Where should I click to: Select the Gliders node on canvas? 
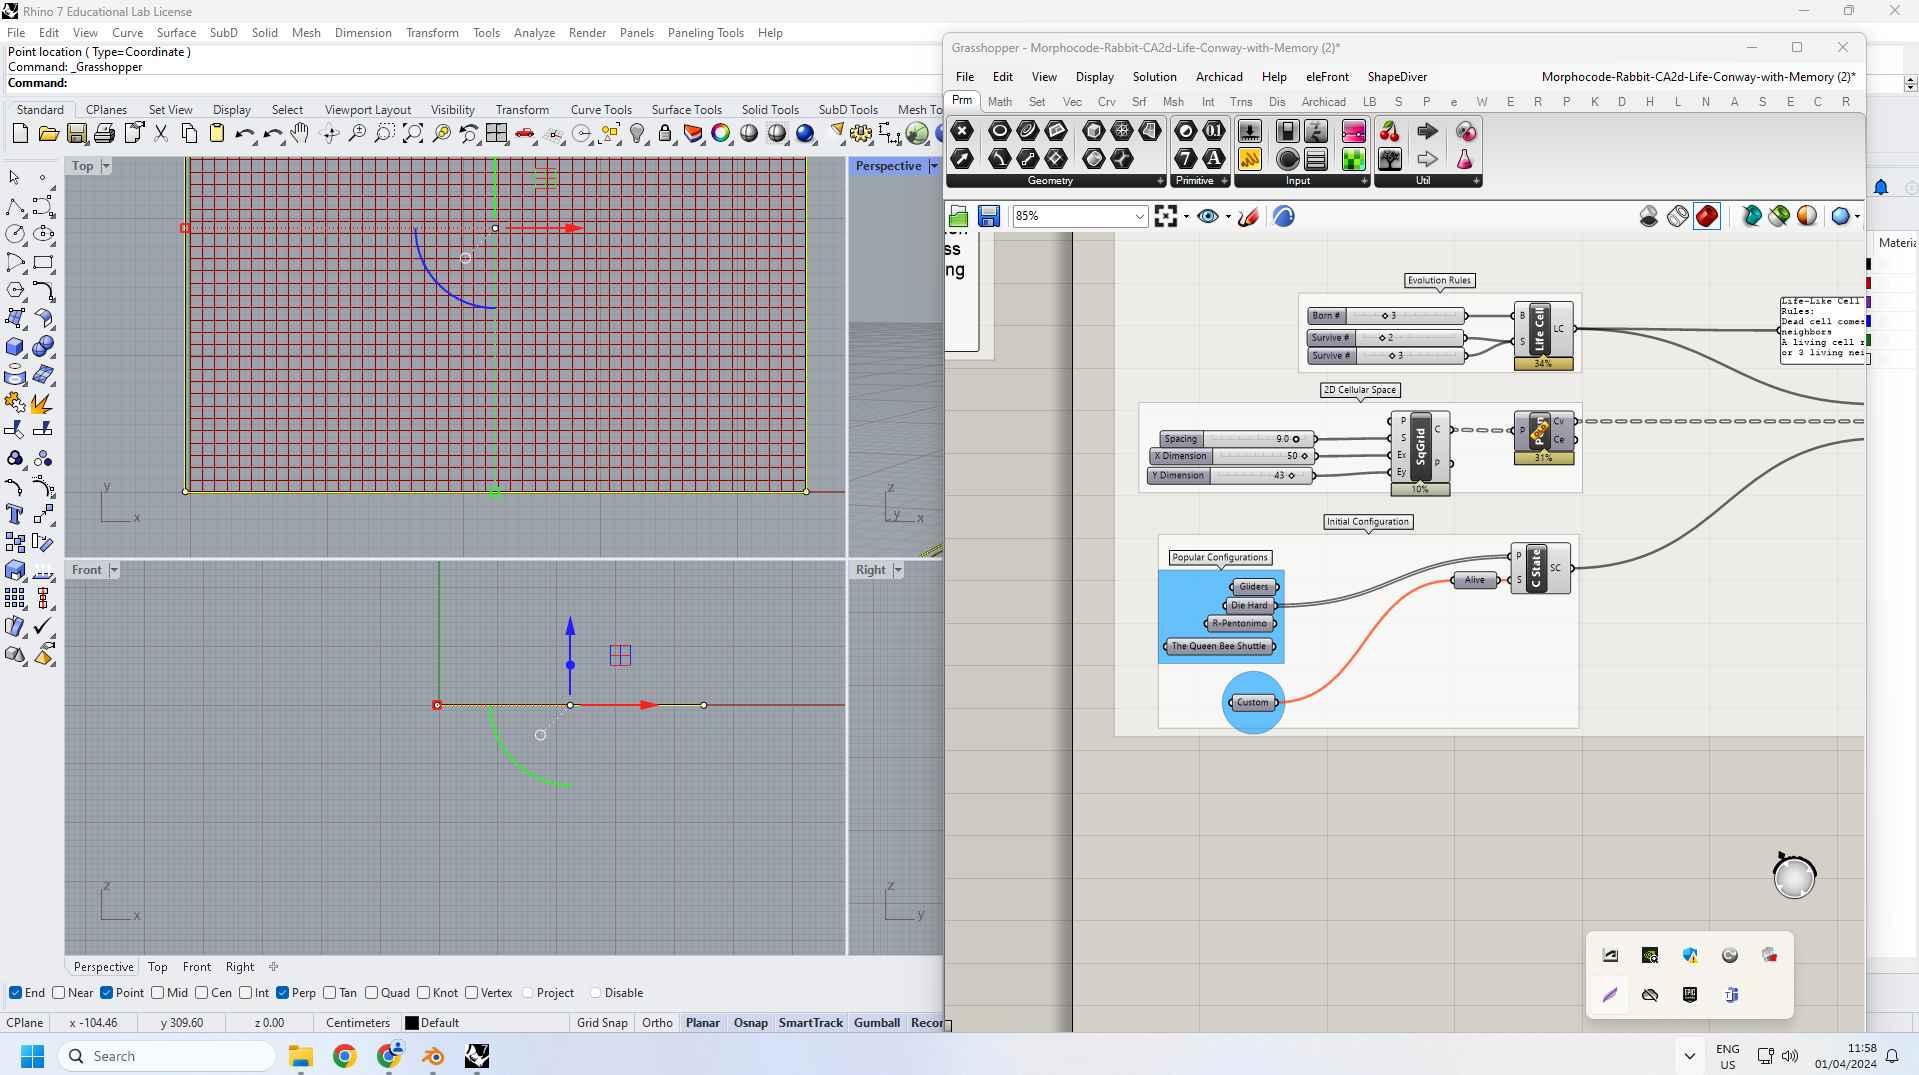click(x=1254, y=587)
